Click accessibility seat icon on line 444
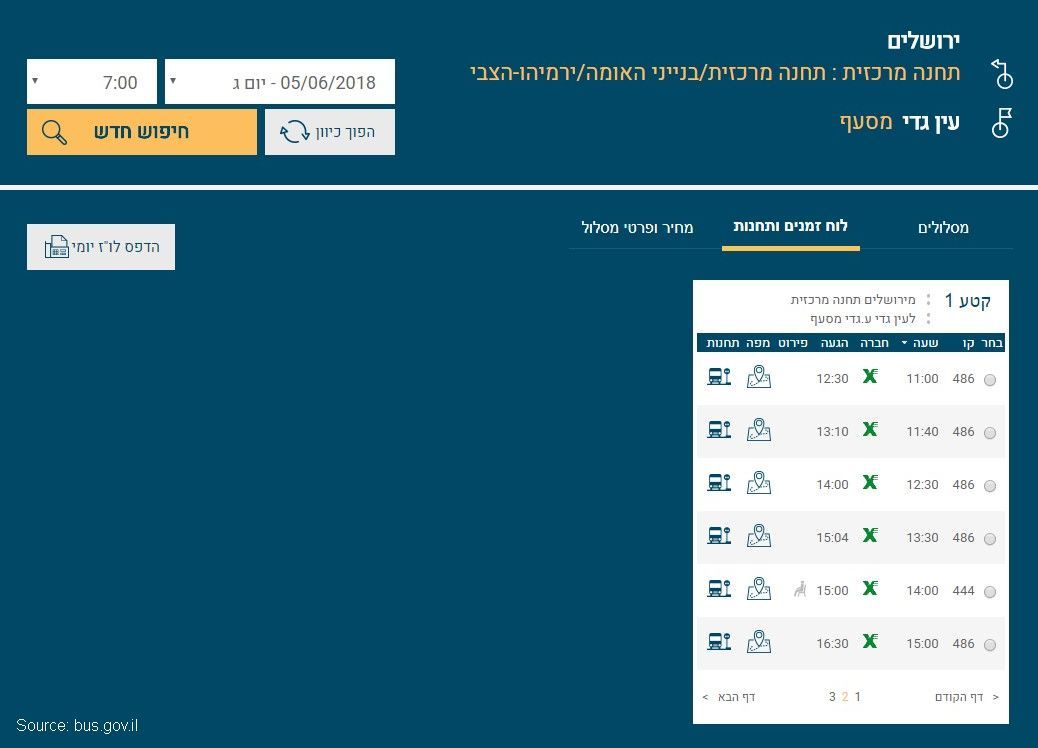Viewport: 1038px width, 748px height. pyautogui.click(x=800, y=589)
